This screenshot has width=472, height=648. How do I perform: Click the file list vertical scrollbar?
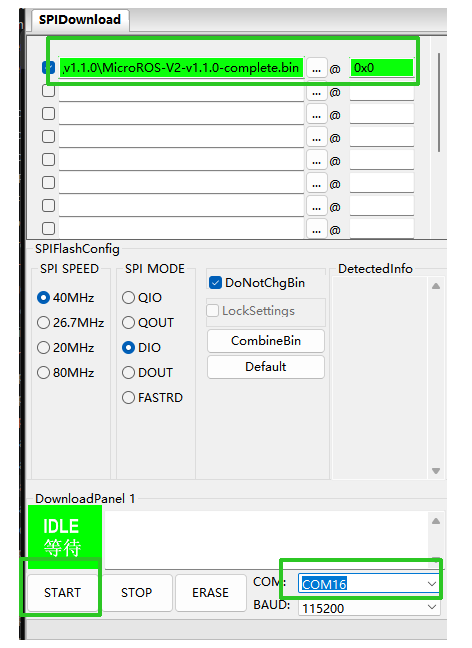pos(439,102)
